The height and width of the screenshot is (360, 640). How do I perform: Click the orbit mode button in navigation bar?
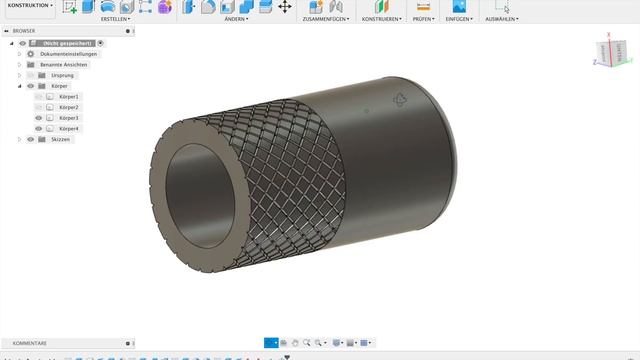click(x=271, y=343)
